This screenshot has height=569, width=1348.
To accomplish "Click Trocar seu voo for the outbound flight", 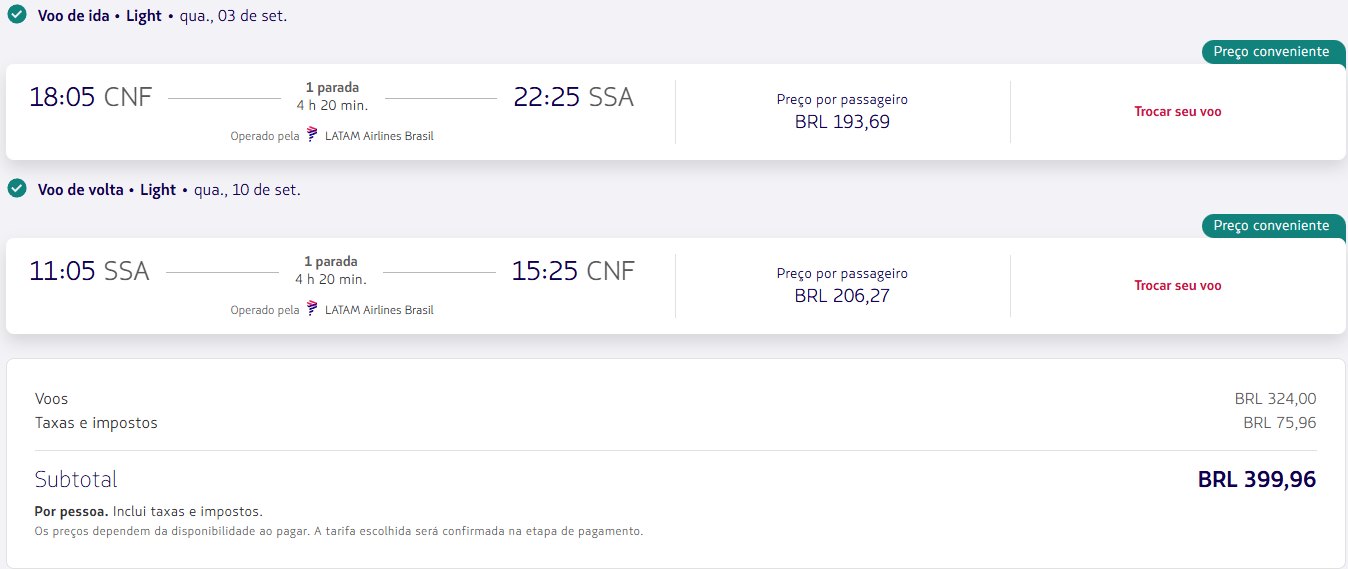I will (x=1177, y=112).
